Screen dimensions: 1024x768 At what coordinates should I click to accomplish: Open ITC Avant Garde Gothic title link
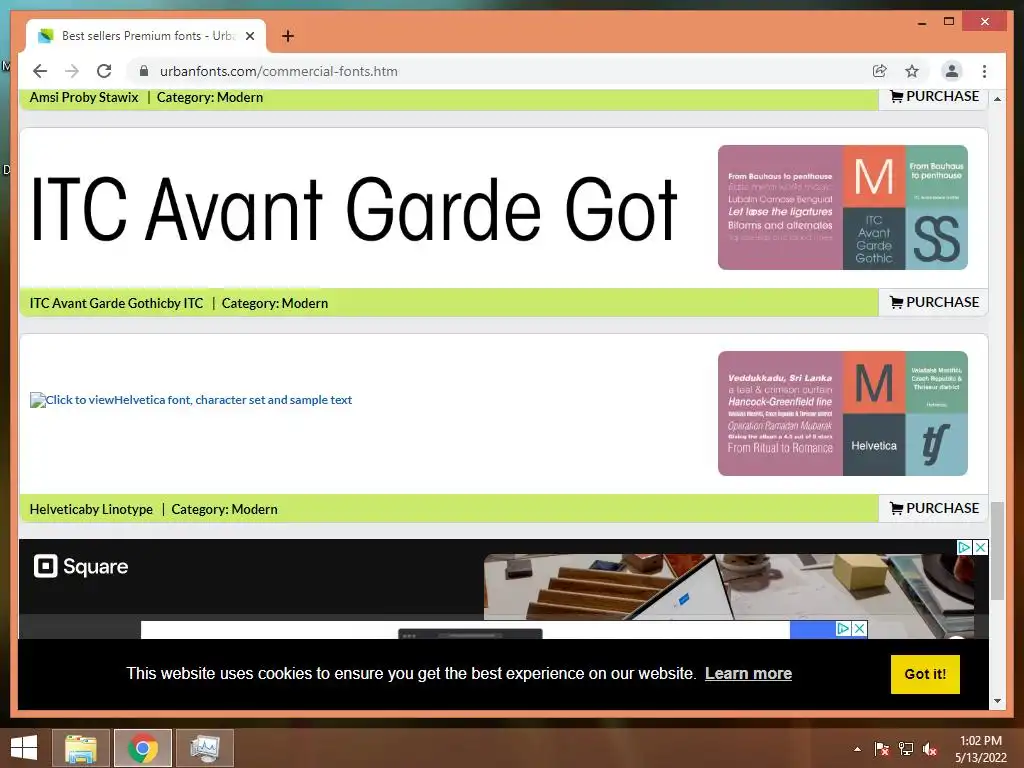point(97,303)
